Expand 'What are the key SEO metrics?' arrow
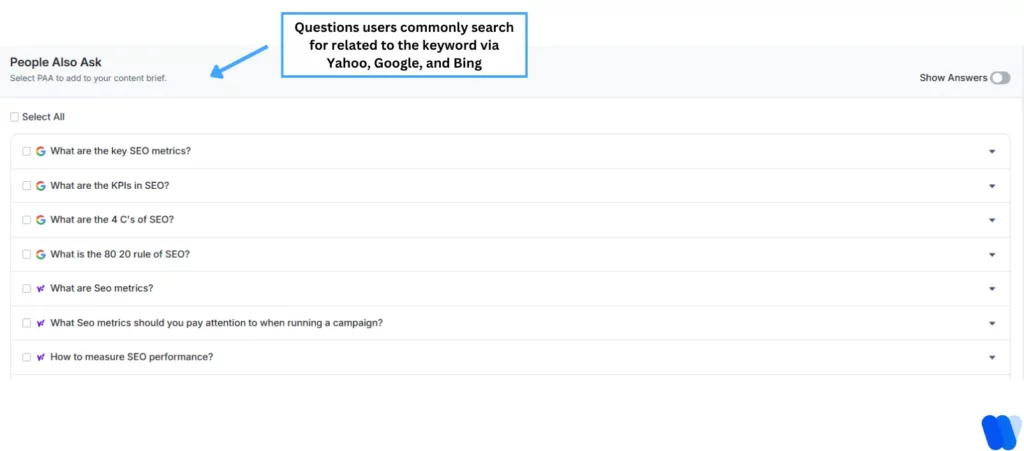 click(x=992, y=151)
